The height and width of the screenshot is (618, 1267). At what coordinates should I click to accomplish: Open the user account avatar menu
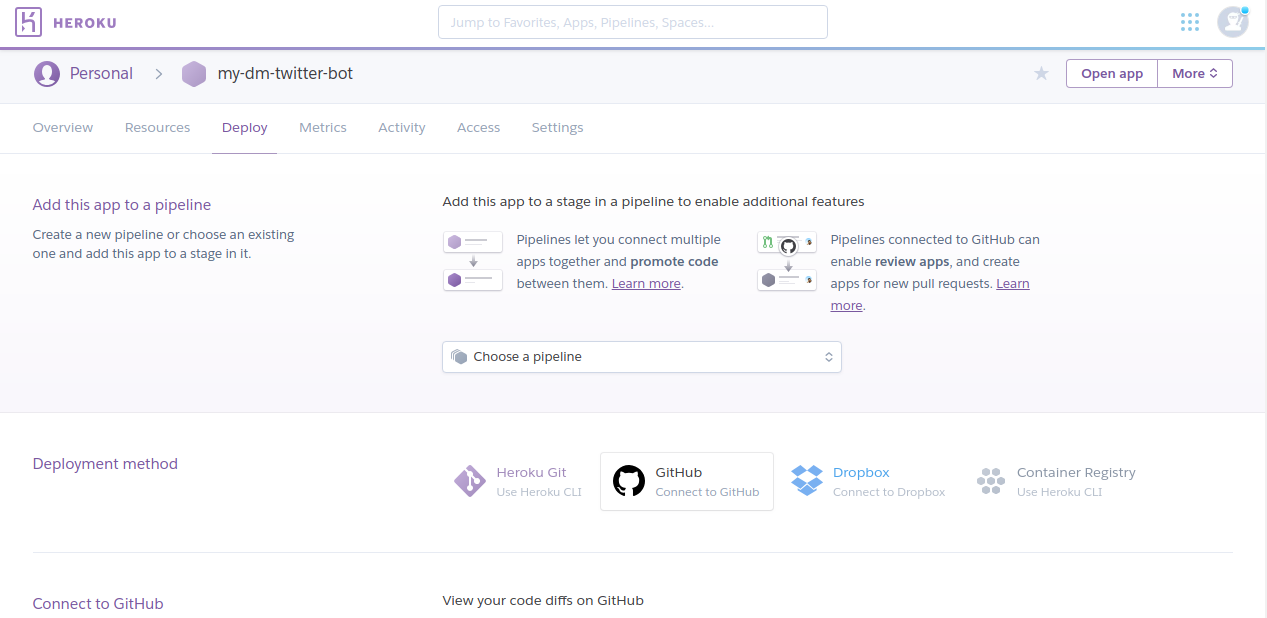[1232, 22]
